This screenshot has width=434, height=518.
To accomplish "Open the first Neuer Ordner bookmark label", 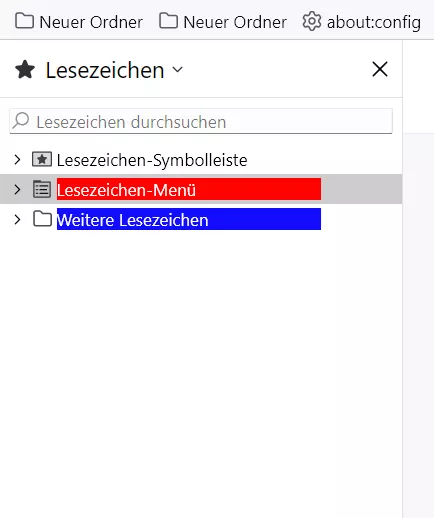I will [x=91, y=23].
